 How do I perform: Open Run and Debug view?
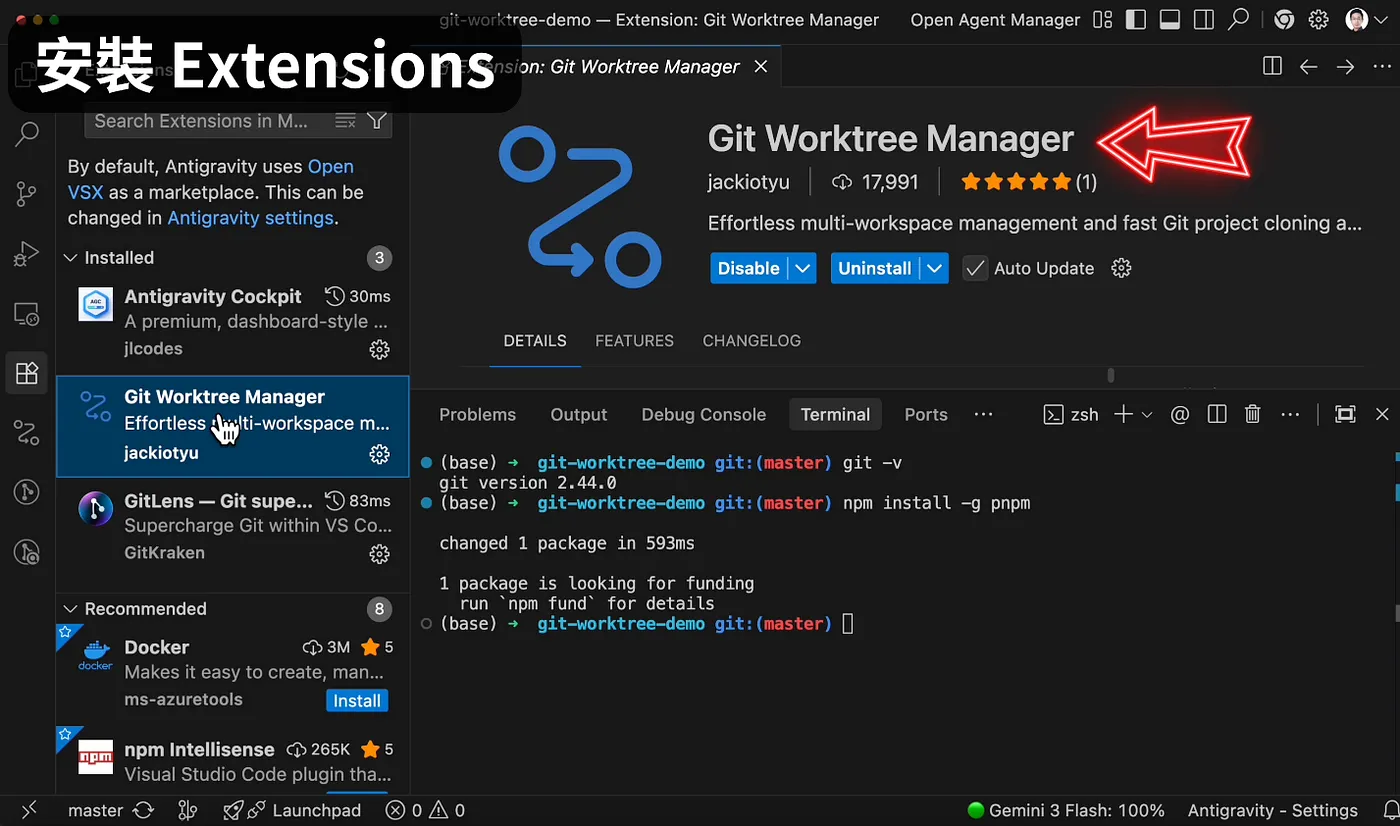[27, 254]
